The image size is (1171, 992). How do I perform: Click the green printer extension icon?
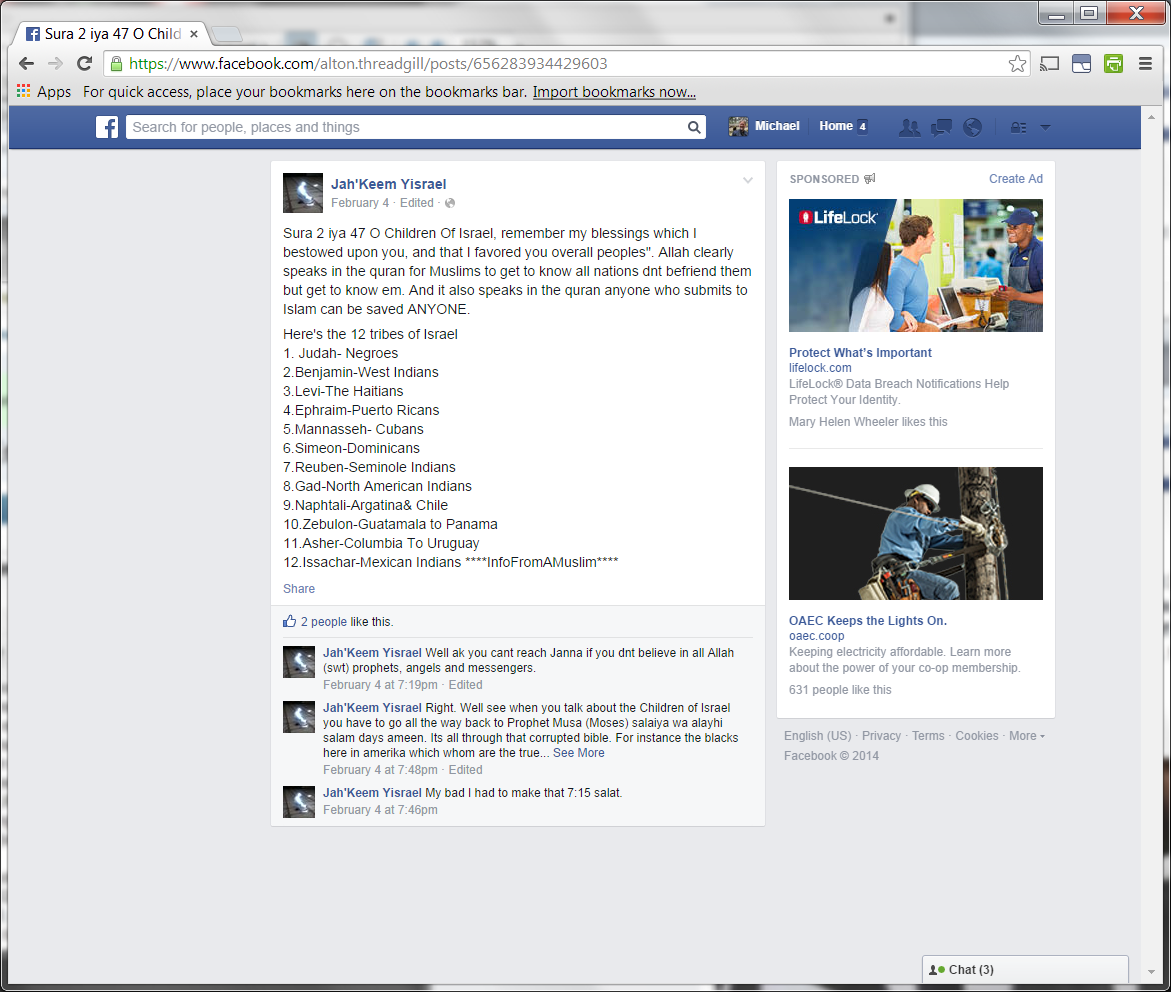coord(1113,64)
